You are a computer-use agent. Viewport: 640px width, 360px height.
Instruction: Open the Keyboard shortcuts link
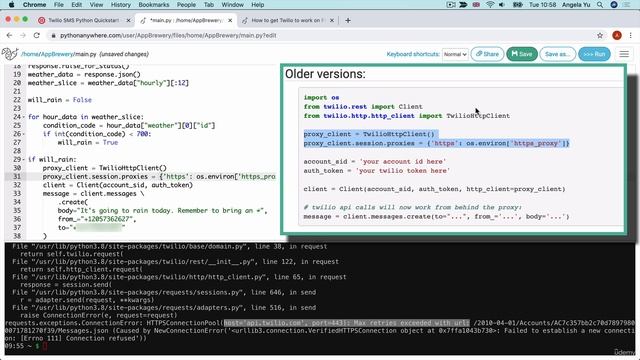coord(413,54)
